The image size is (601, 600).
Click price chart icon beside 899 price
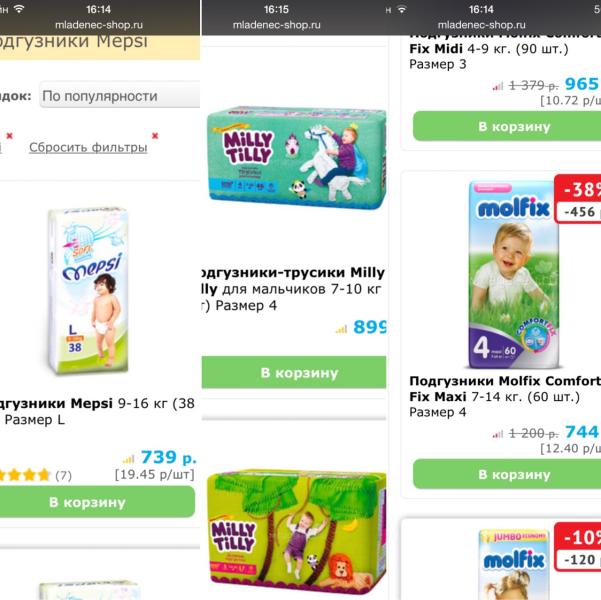[x=341, y=329]
